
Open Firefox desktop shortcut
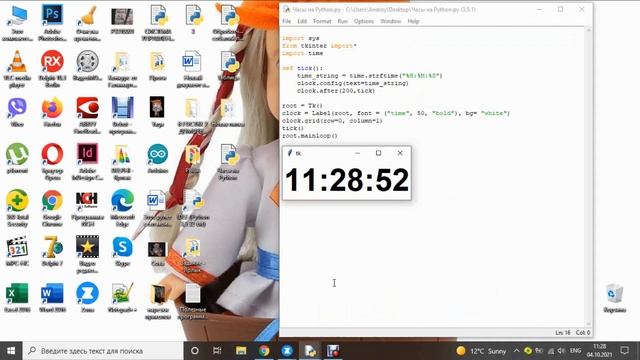point(52,113)
